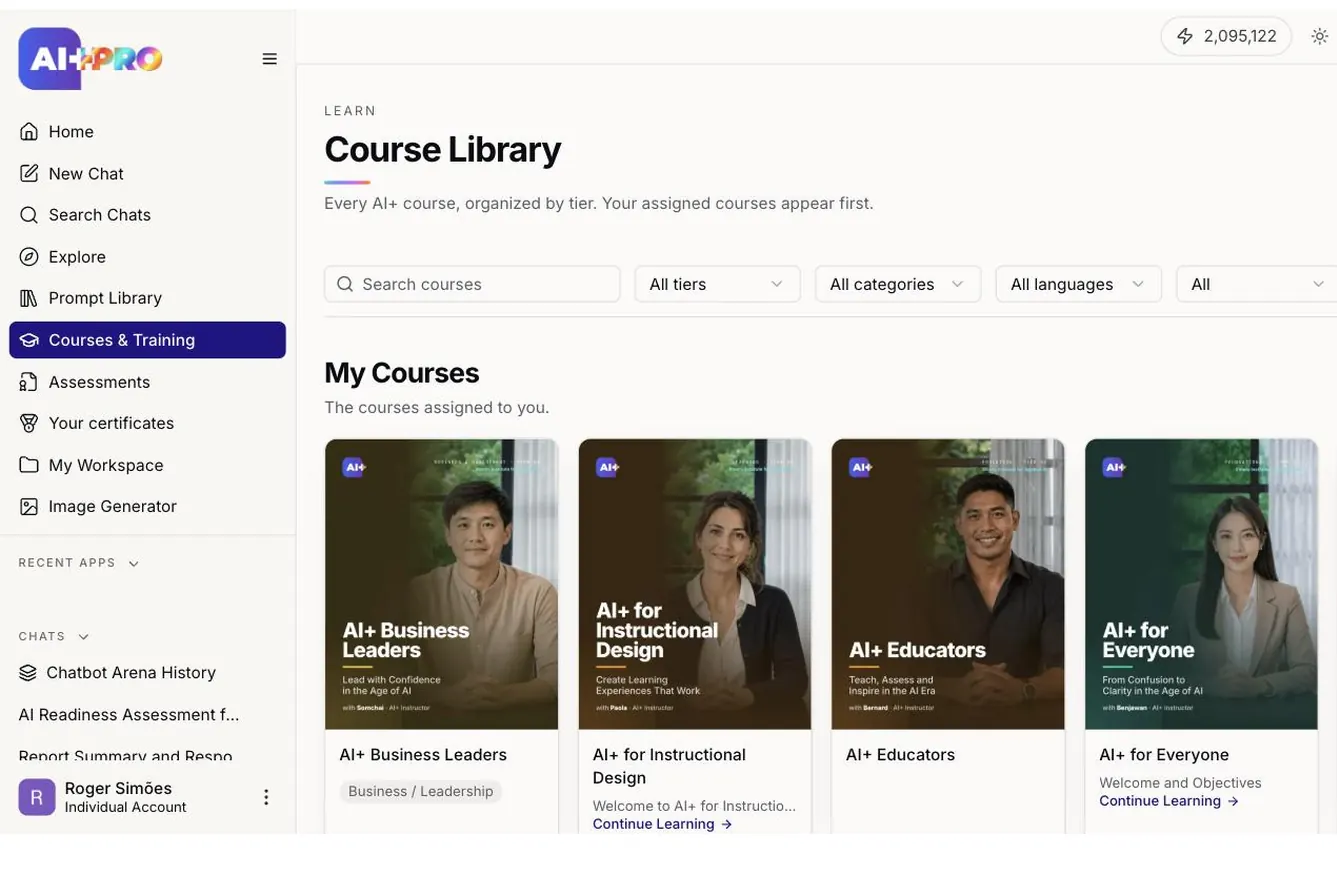Click the Home house icon
The image size is (1337, 872).
(29, 132)
